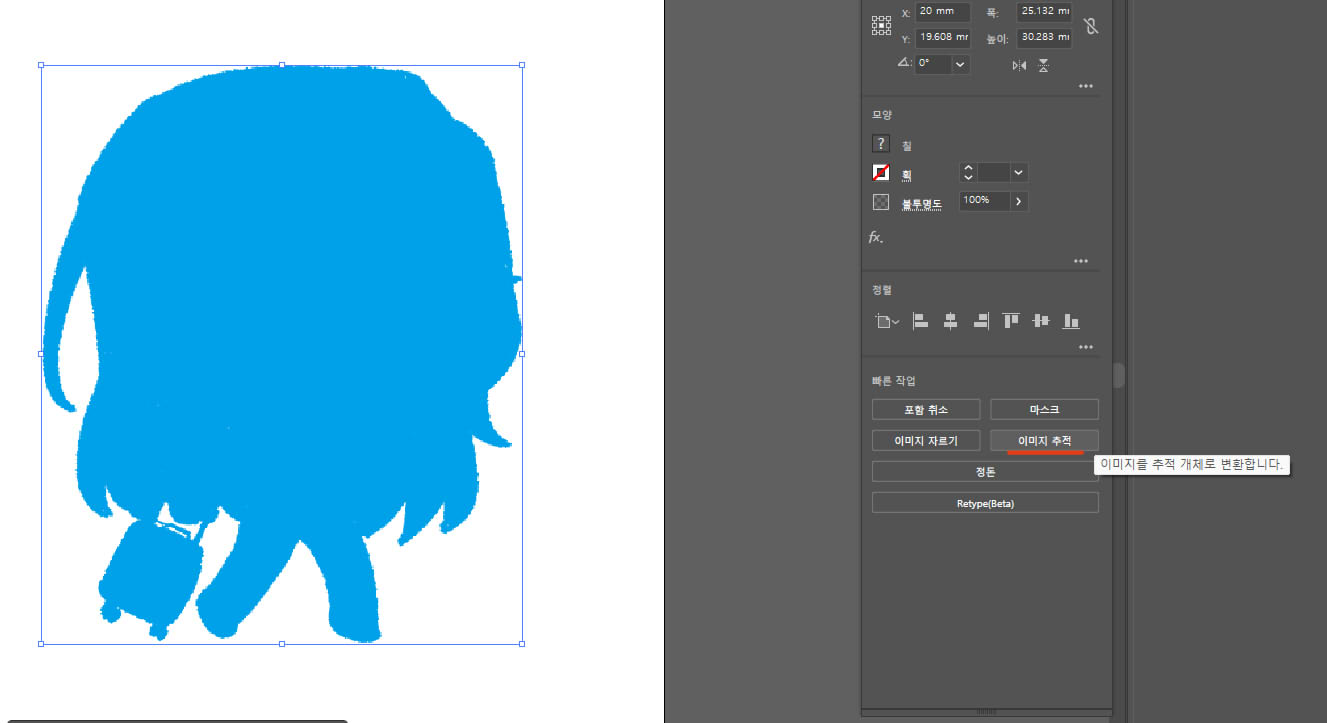Flip the object horizontally
Image resolution: width=1327 pixels, height=723 pixels.
tap(1019, 65)
